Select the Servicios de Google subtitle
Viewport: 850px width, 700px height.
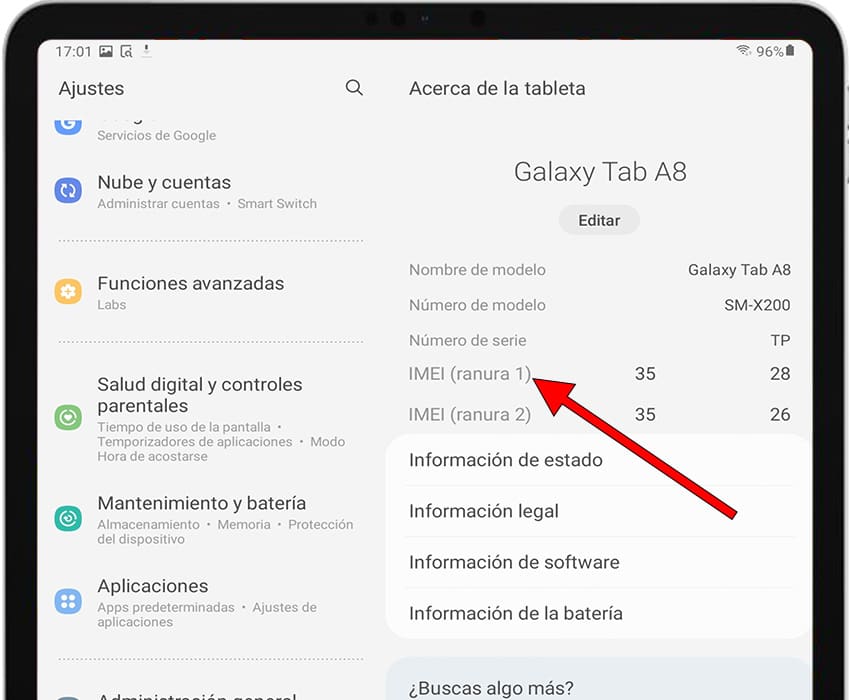(x=157, y=136)
